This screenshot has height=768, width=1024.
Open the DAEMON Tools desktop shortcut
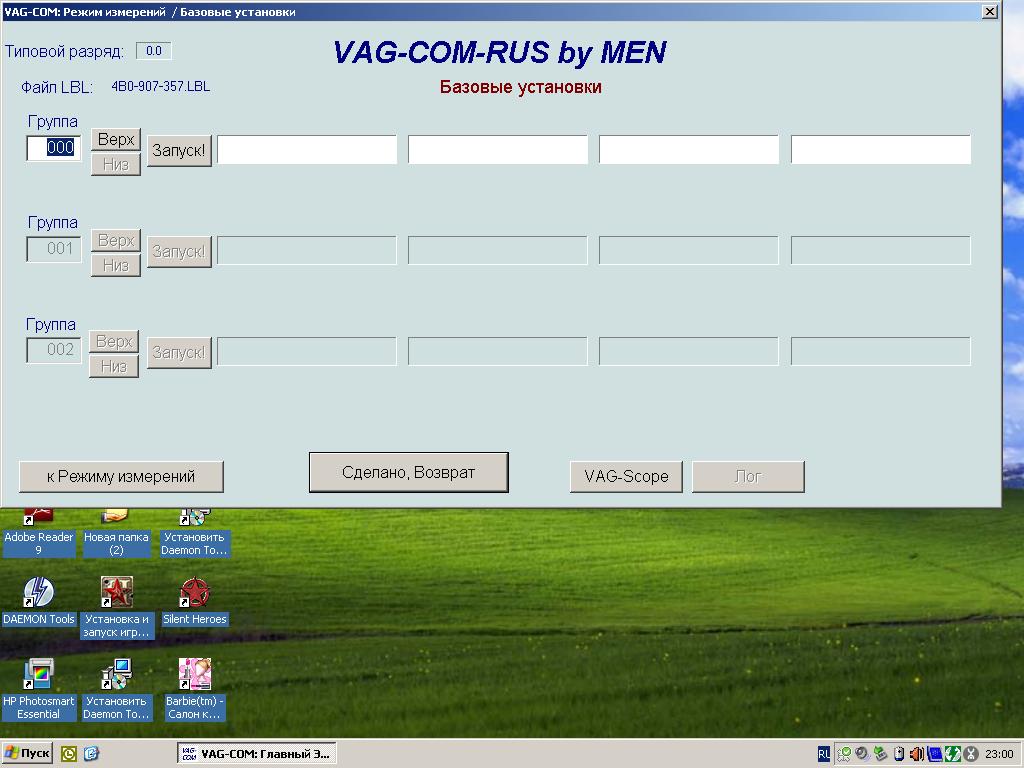[38, 594]
